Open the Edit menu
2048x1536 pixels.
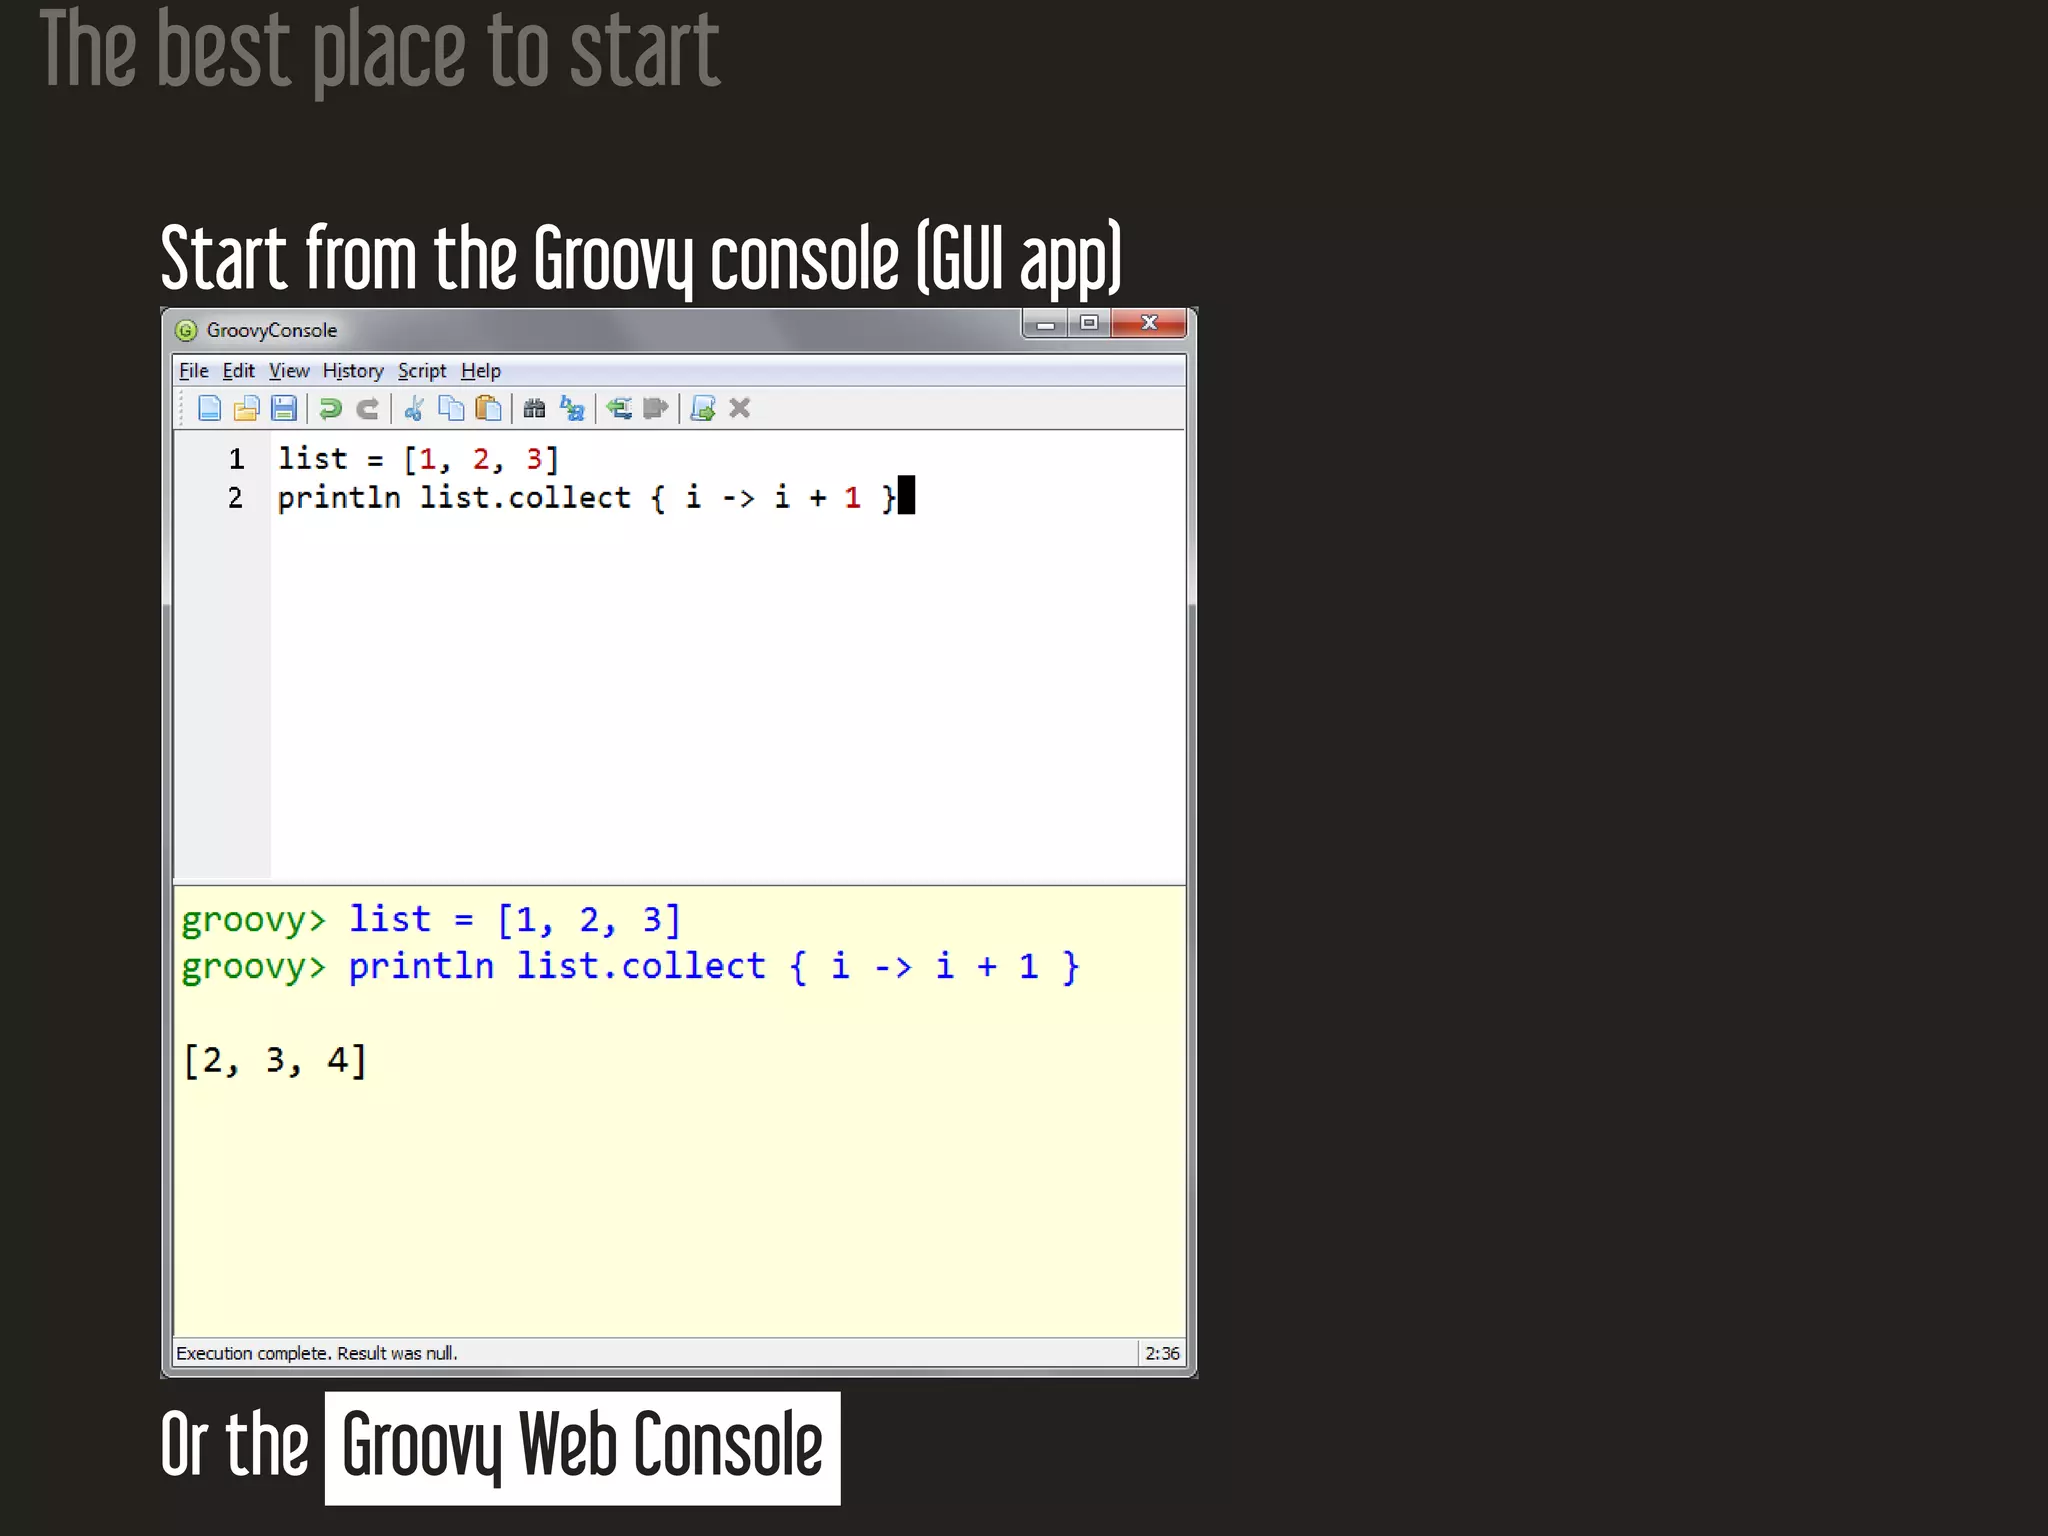[x=238, y=371]
